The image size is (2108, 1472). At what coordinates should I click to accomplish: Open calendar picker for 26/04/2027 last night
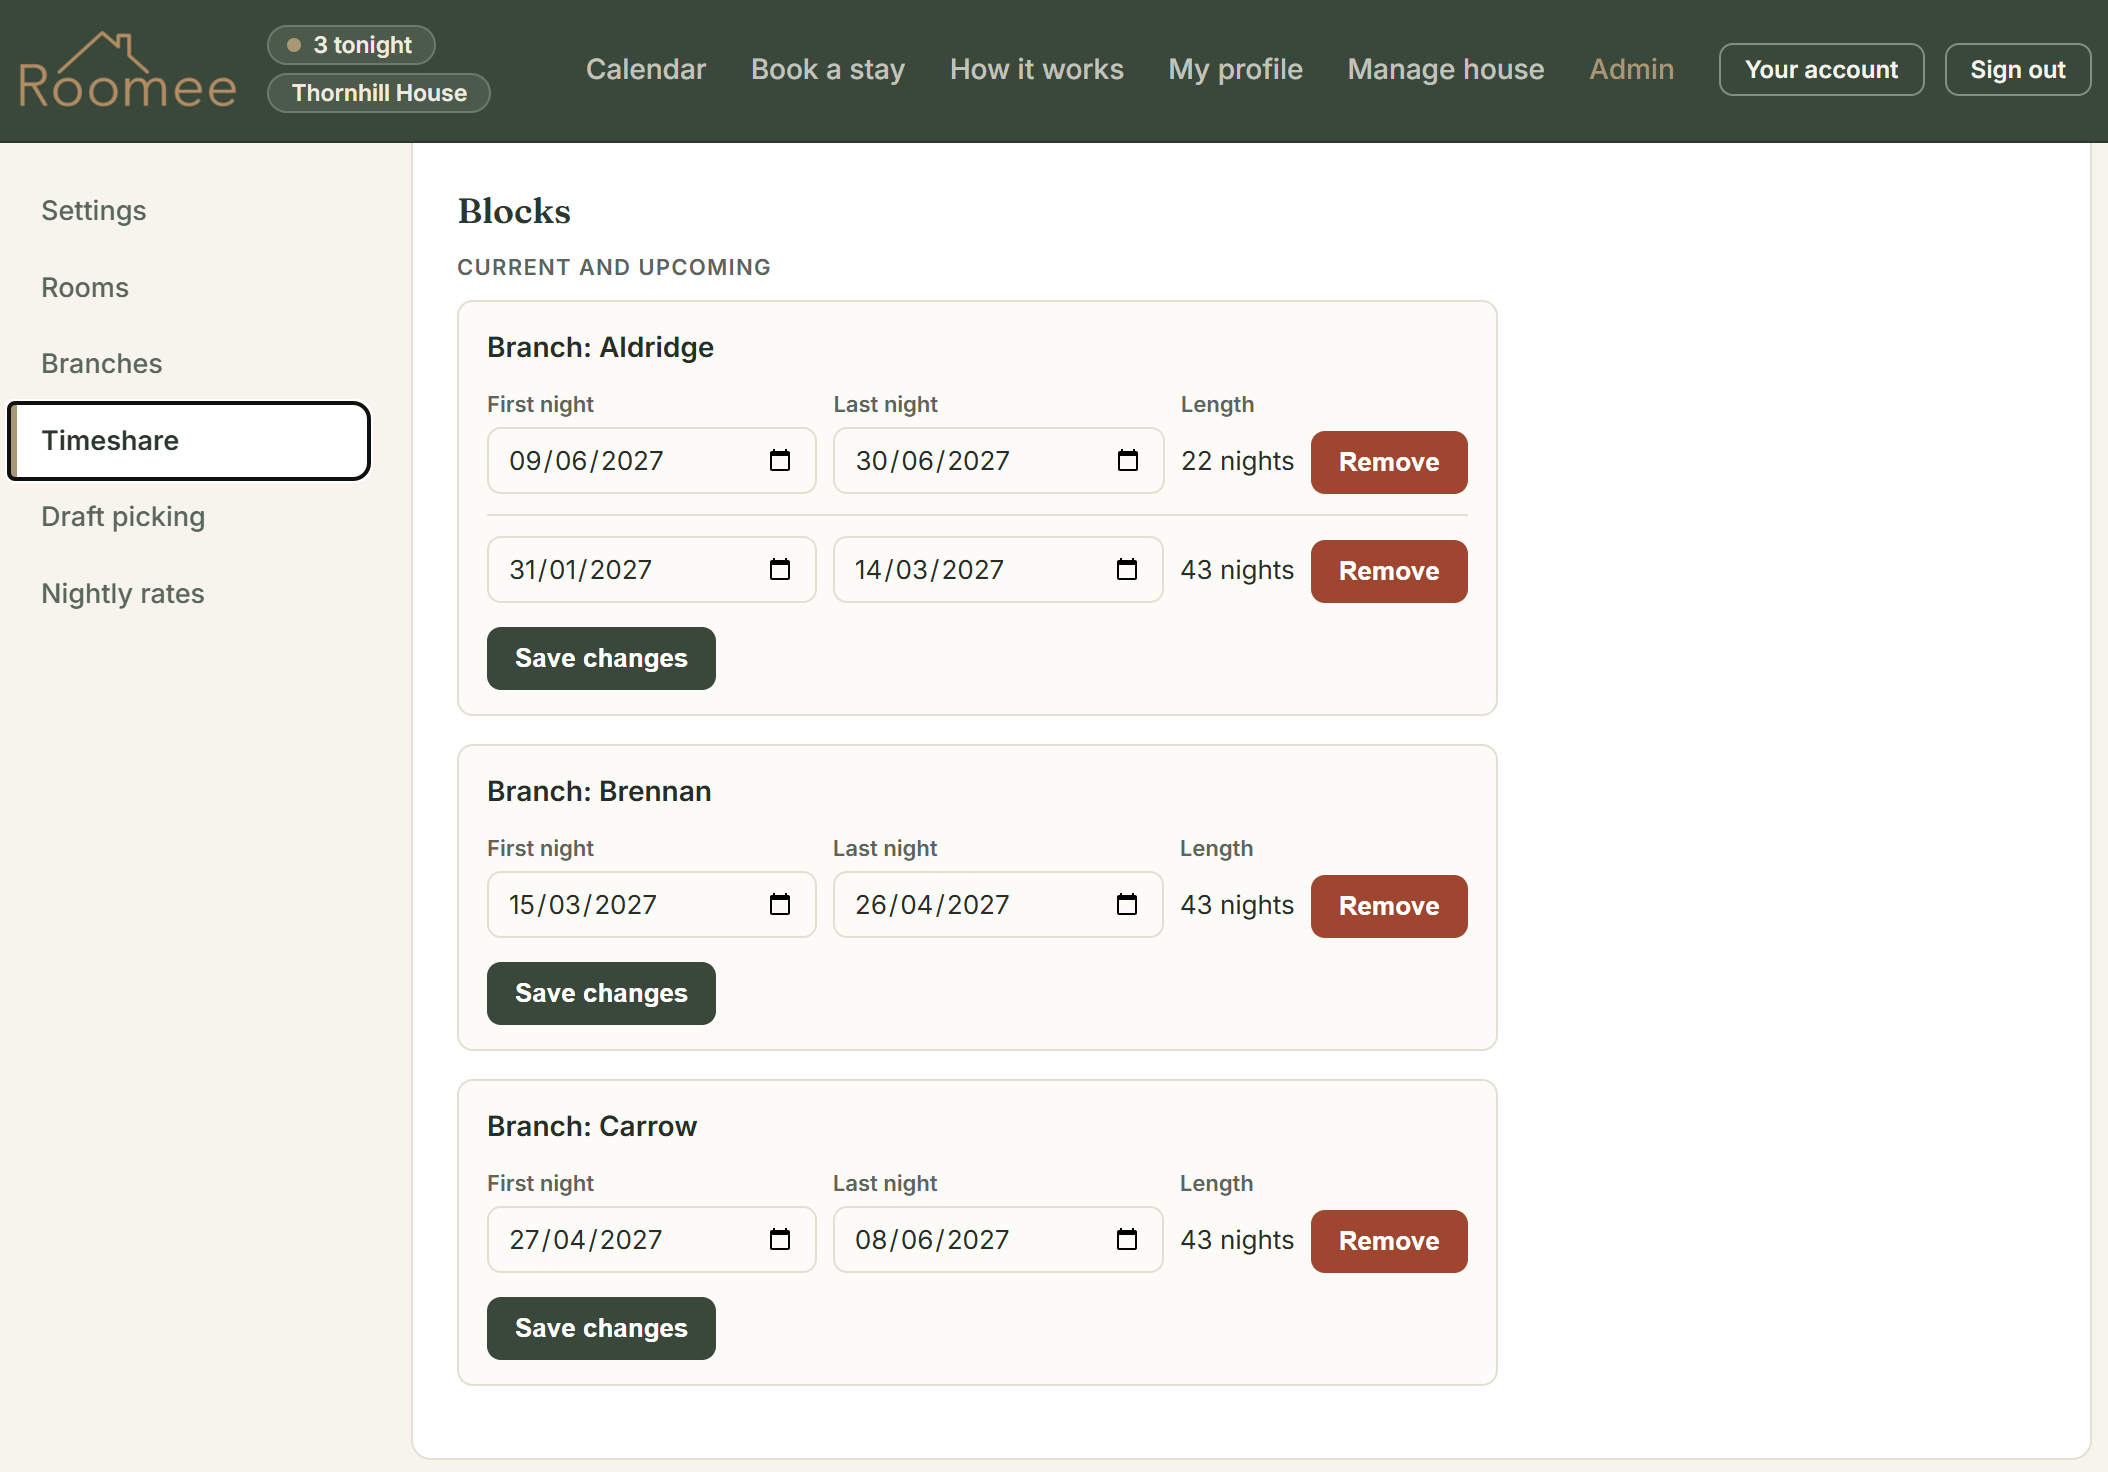(x=1127, y=905)
